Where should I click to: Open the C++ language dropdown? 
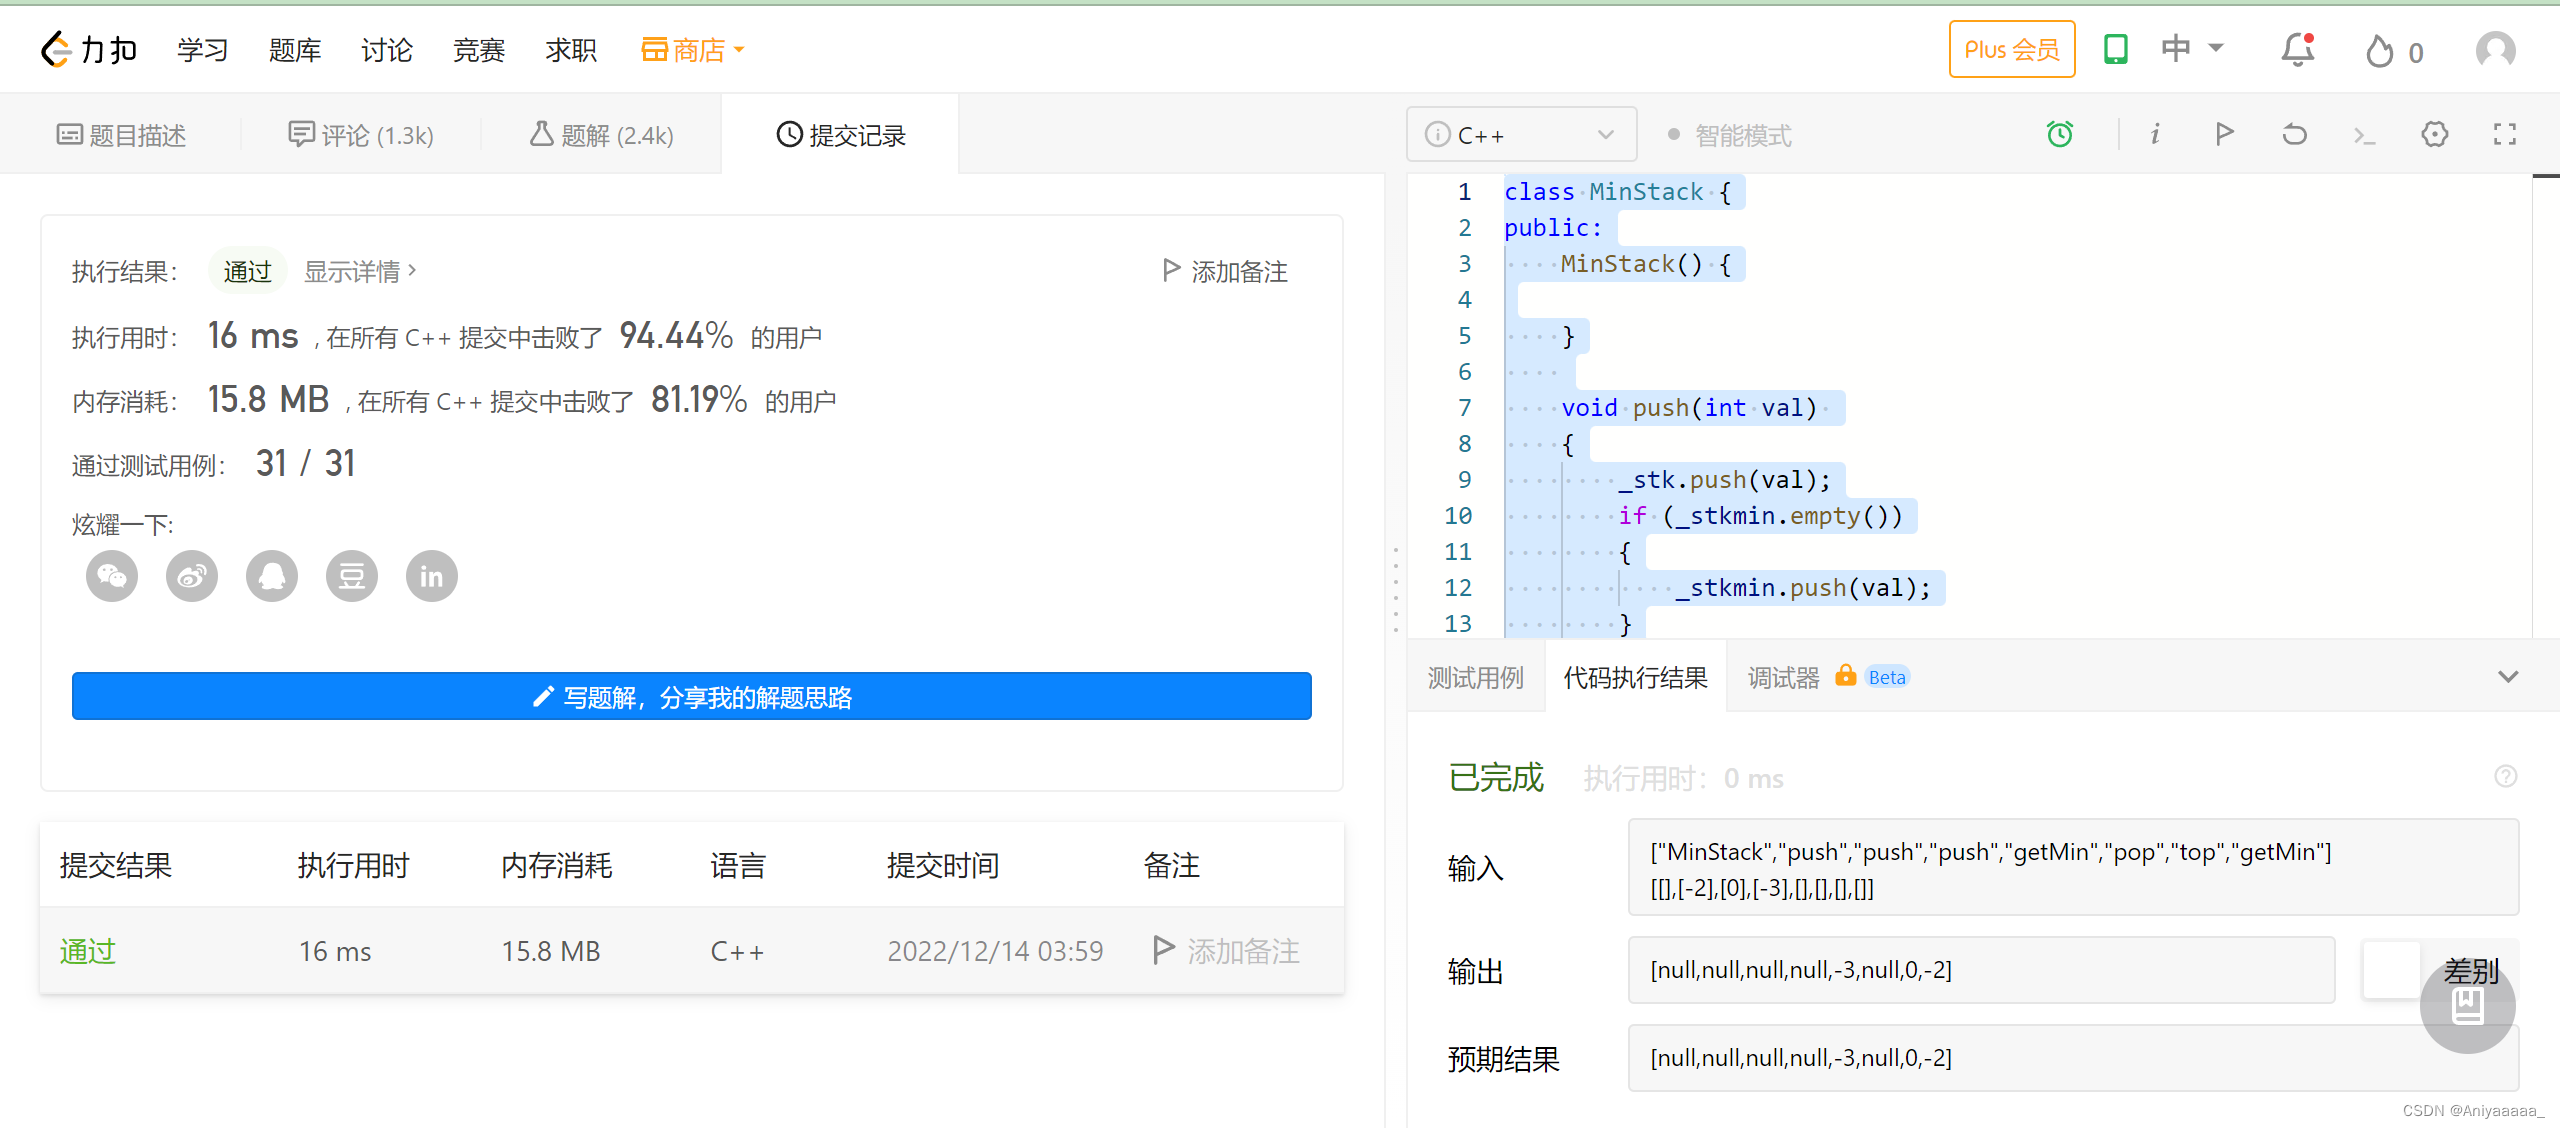pyautogui.click(x=1521, y=134)
